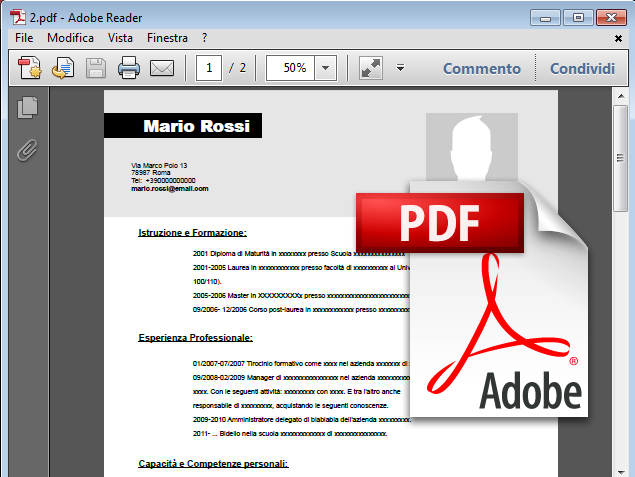Click the 2011- Bidello nella scuola line
This screenshot has height=477, width=635.
(x=290, y=434)
